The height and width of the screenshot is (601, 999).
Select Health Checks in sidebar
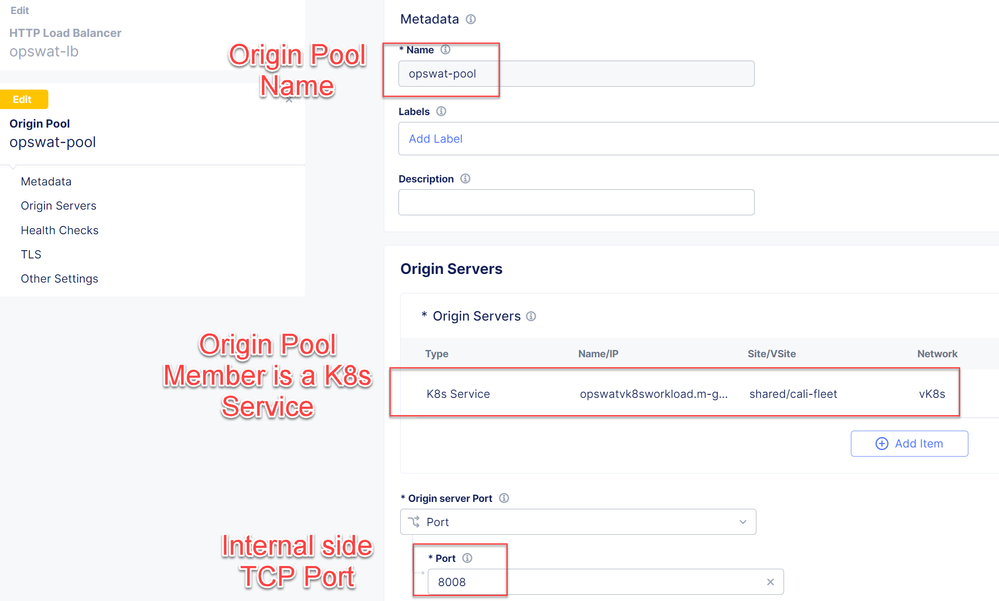tap(60, 230)
